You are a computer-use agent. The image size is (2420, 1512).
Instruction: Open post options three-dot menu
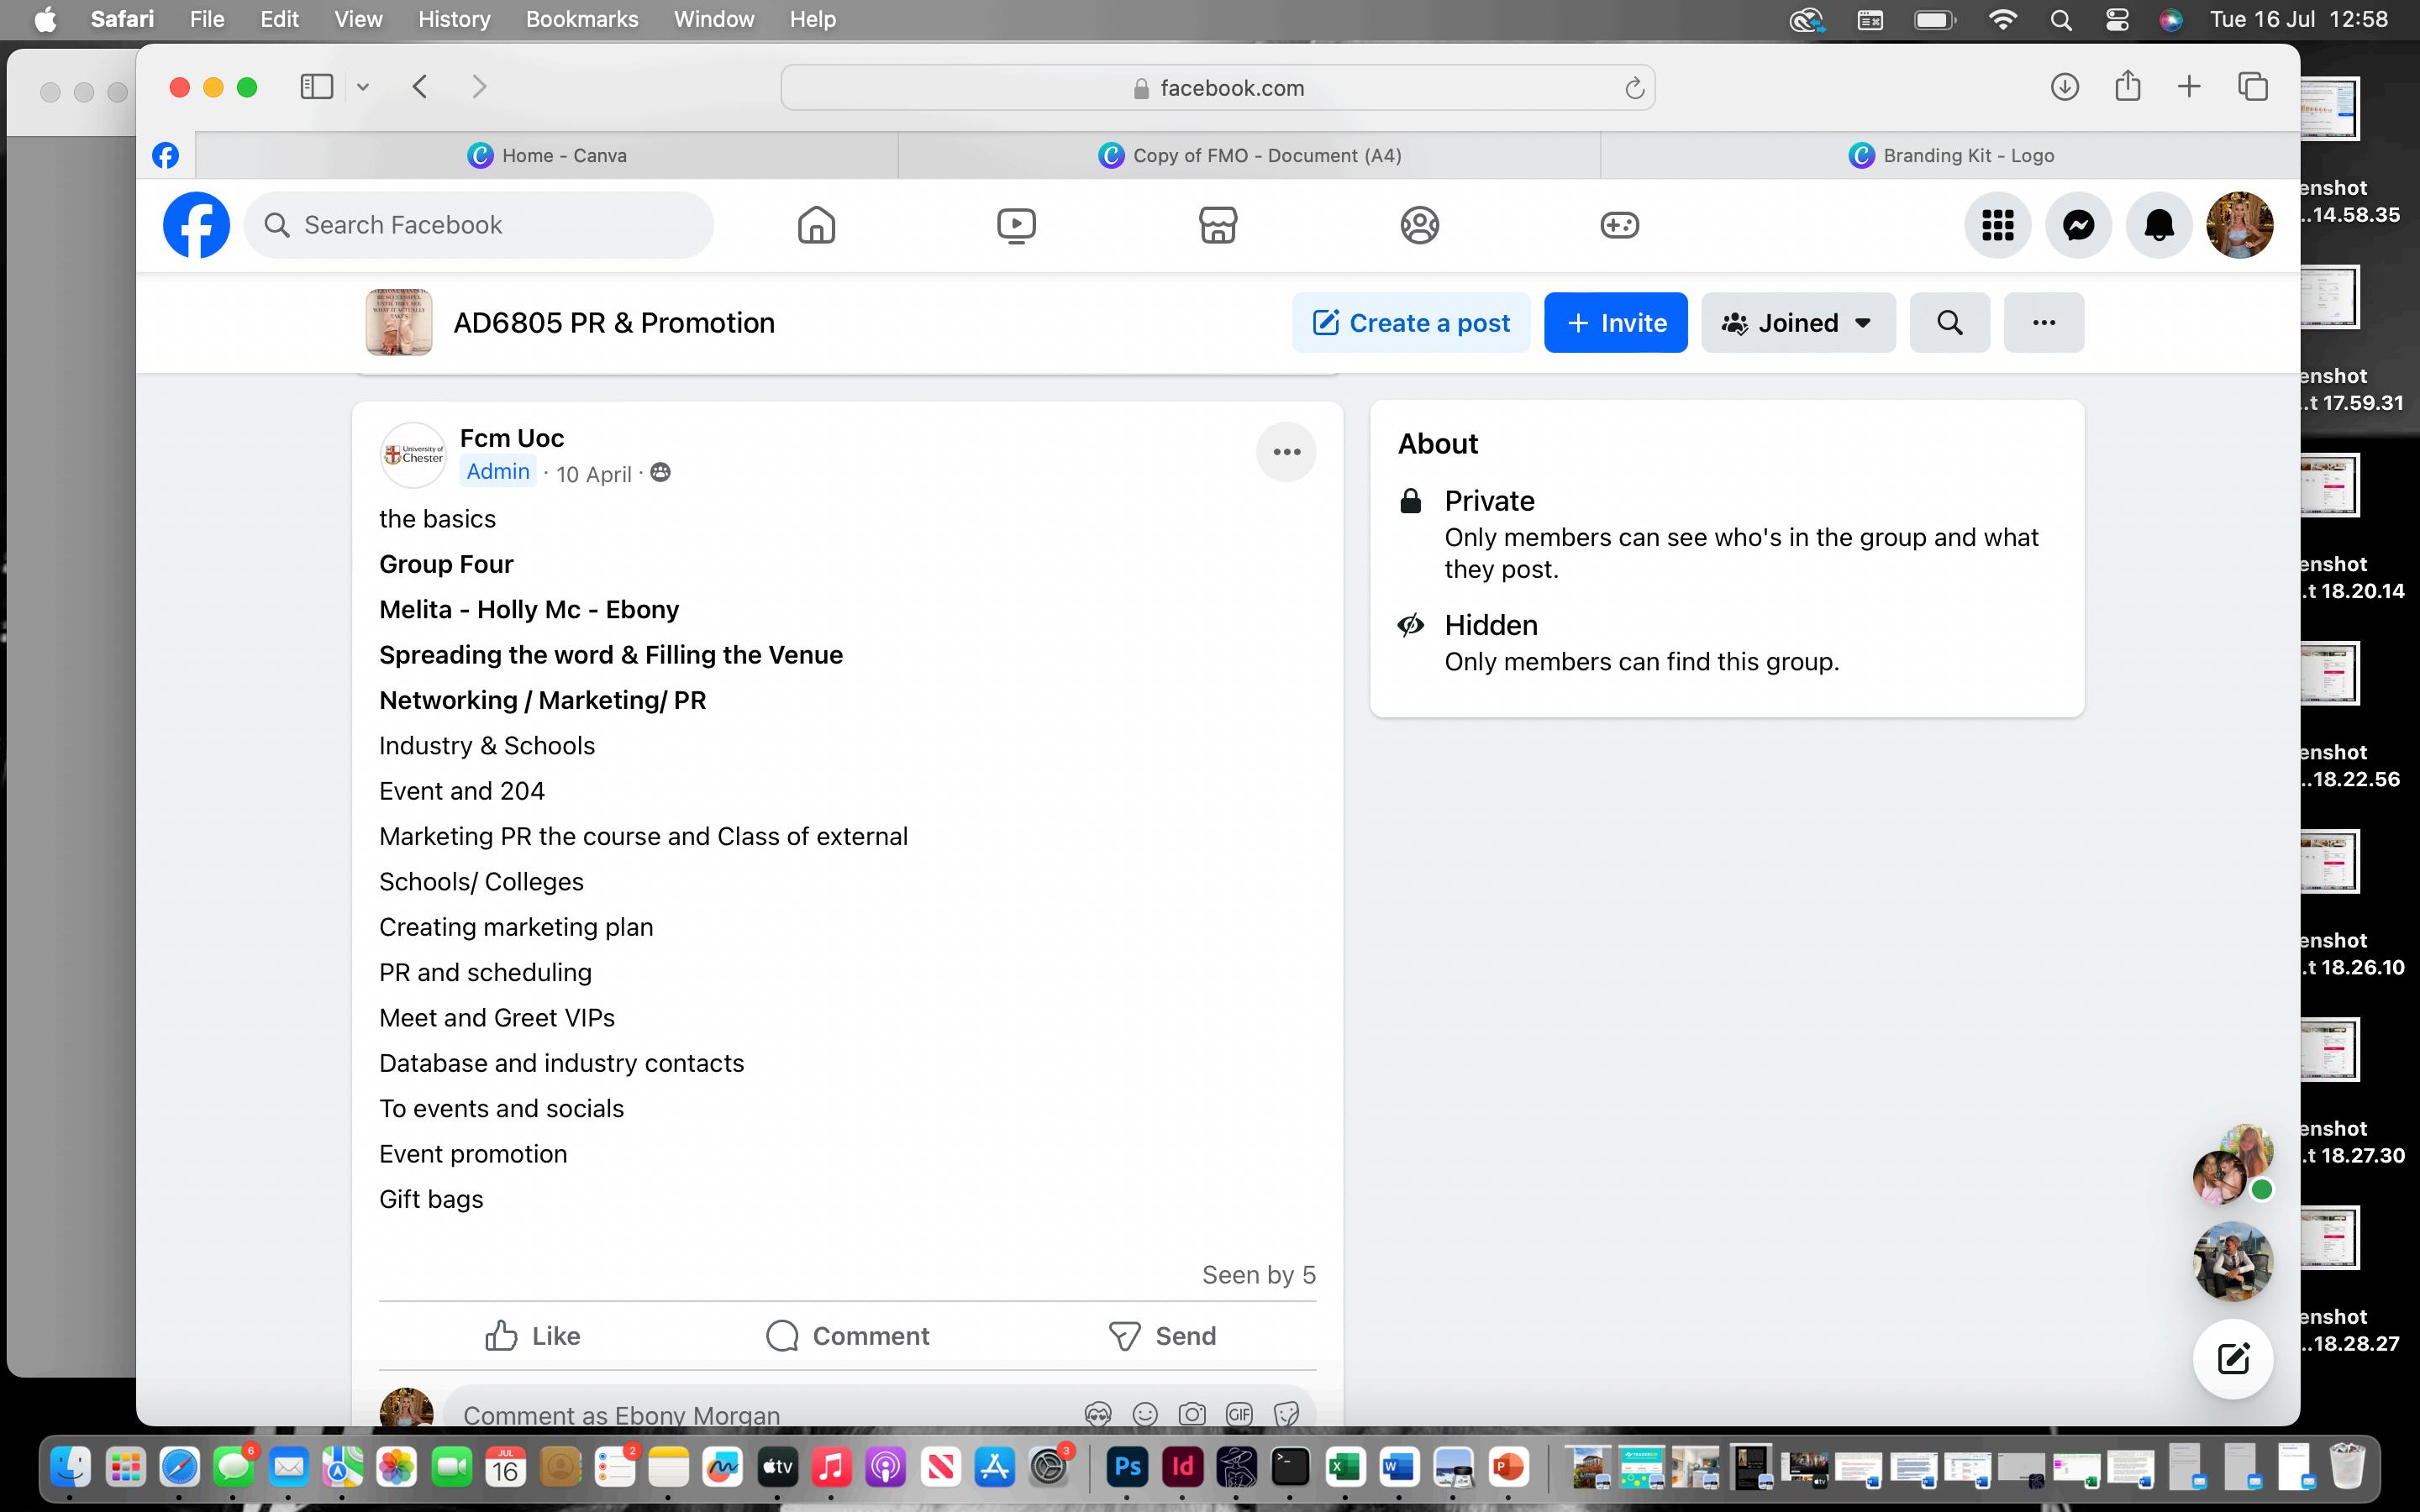(1286, 452)
